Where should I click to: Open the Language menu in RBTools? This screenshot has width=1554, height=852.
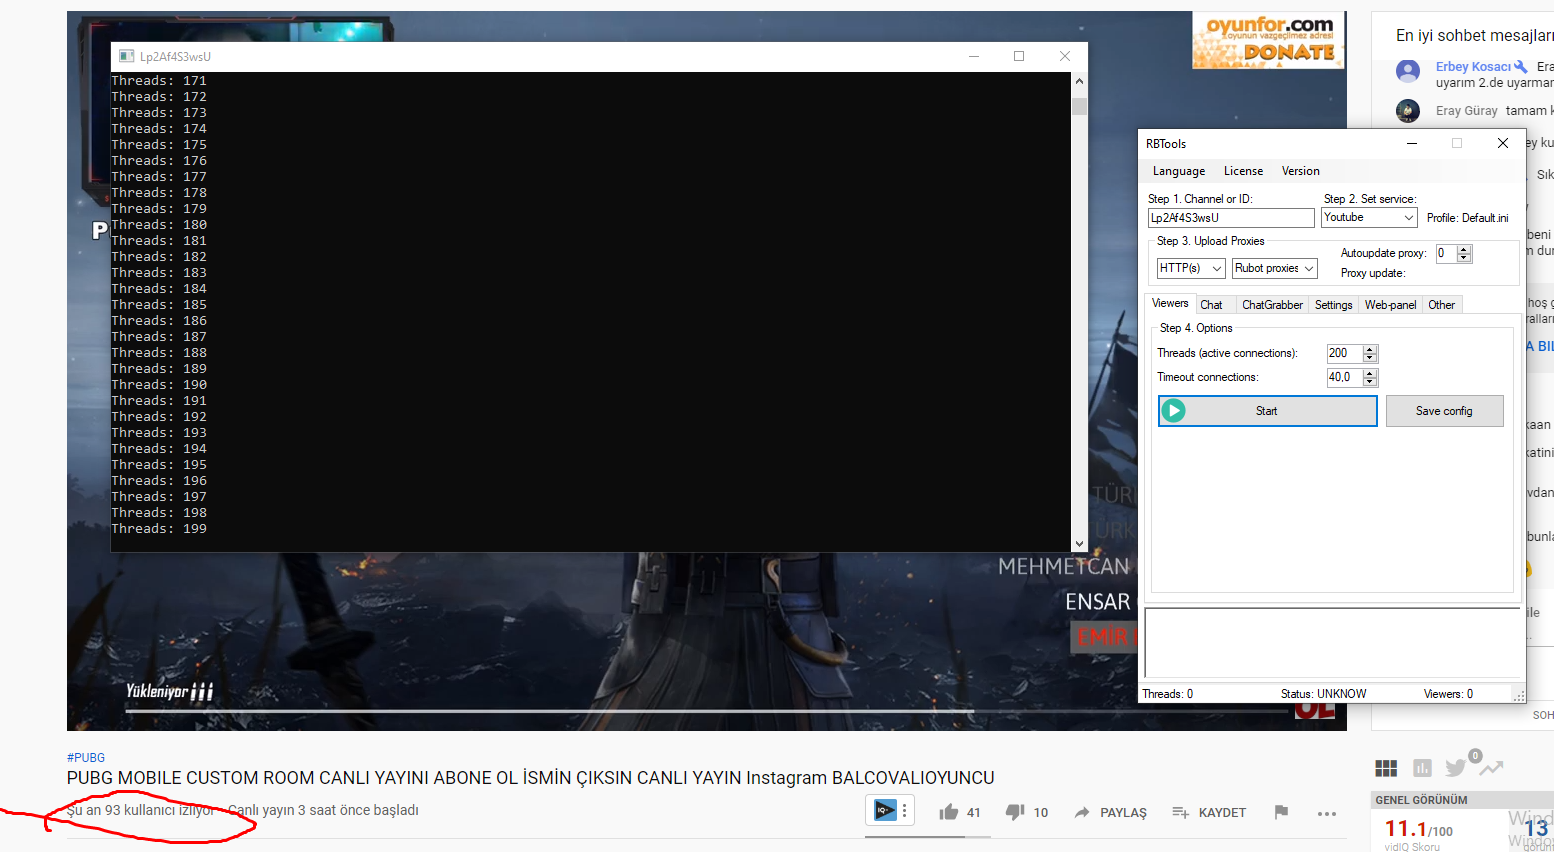pyautogui.click(x=1178, y=171)
